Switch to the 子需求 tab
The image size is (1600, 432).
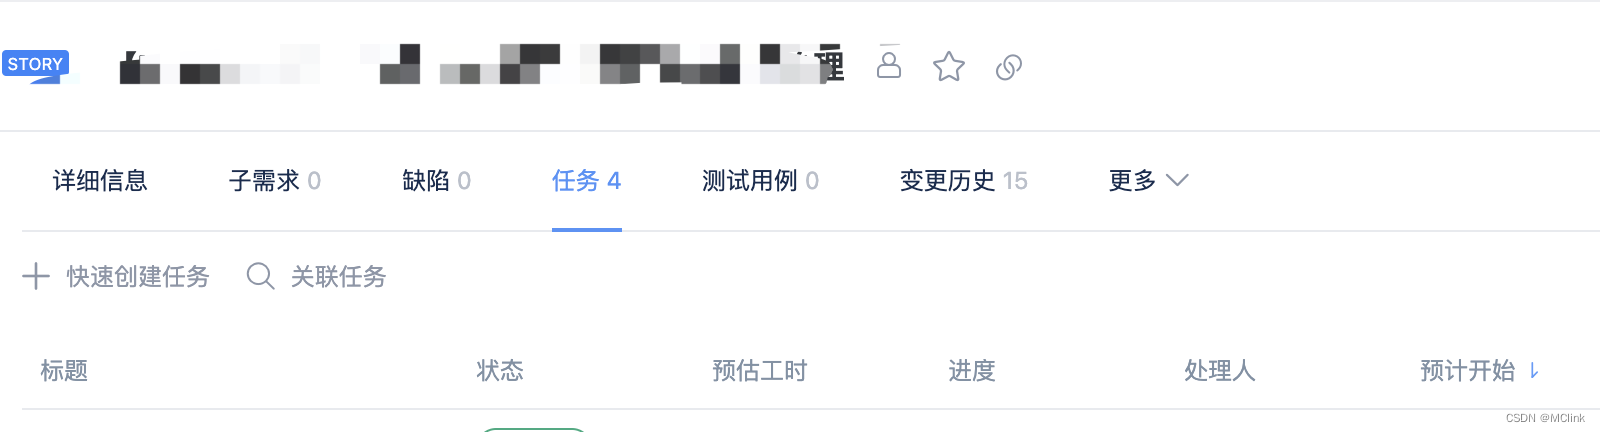274,180
